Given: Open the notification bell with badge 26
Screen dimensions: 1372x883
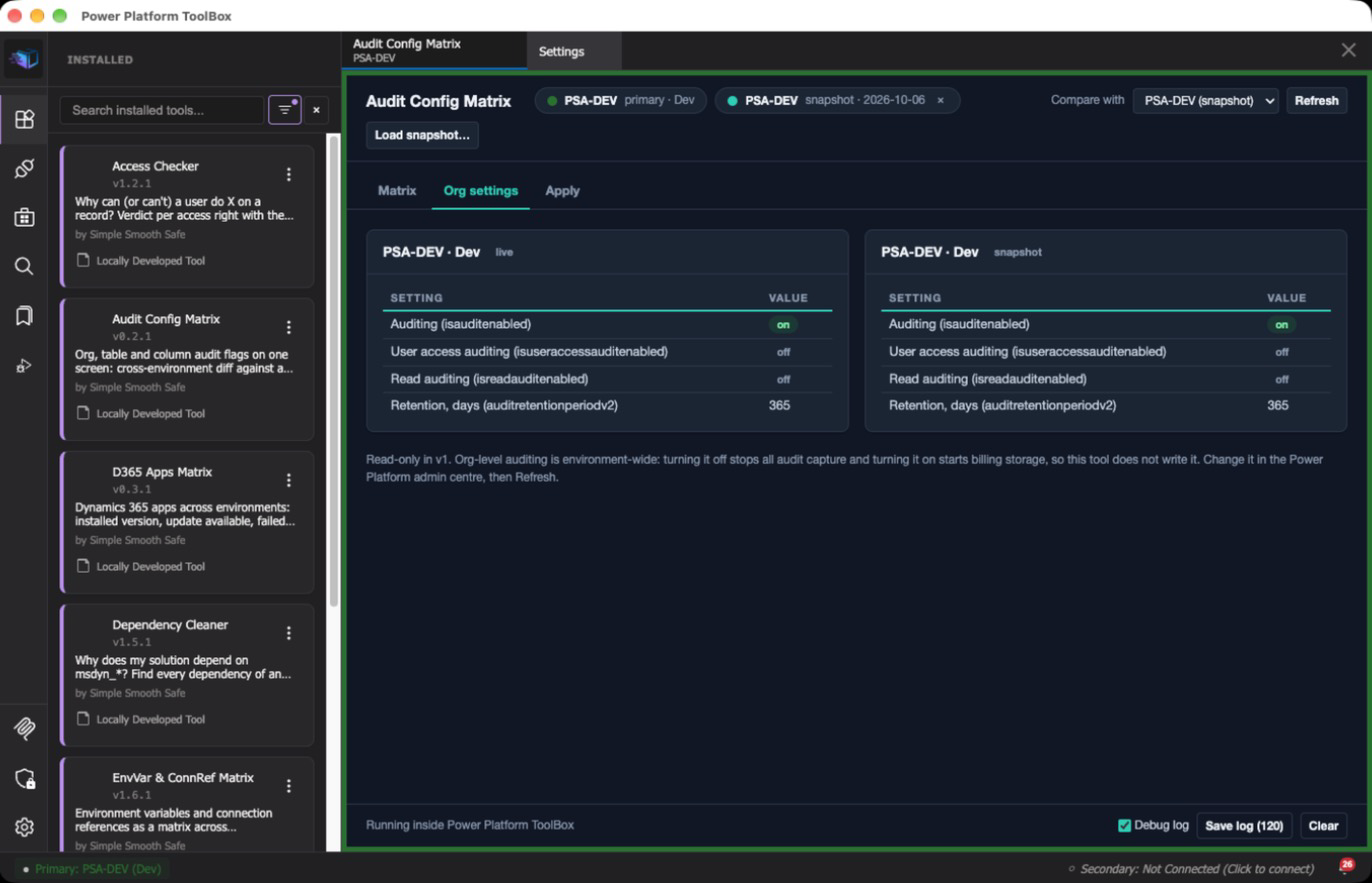Looking at the screenshot, I should pyautogui.click(x=1346, y=867).
